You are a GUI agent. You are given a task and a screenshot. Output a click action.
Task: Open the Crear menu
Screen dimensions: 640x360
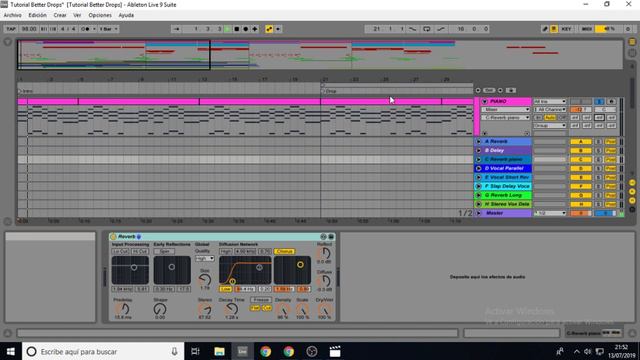(x=60, y=15)
